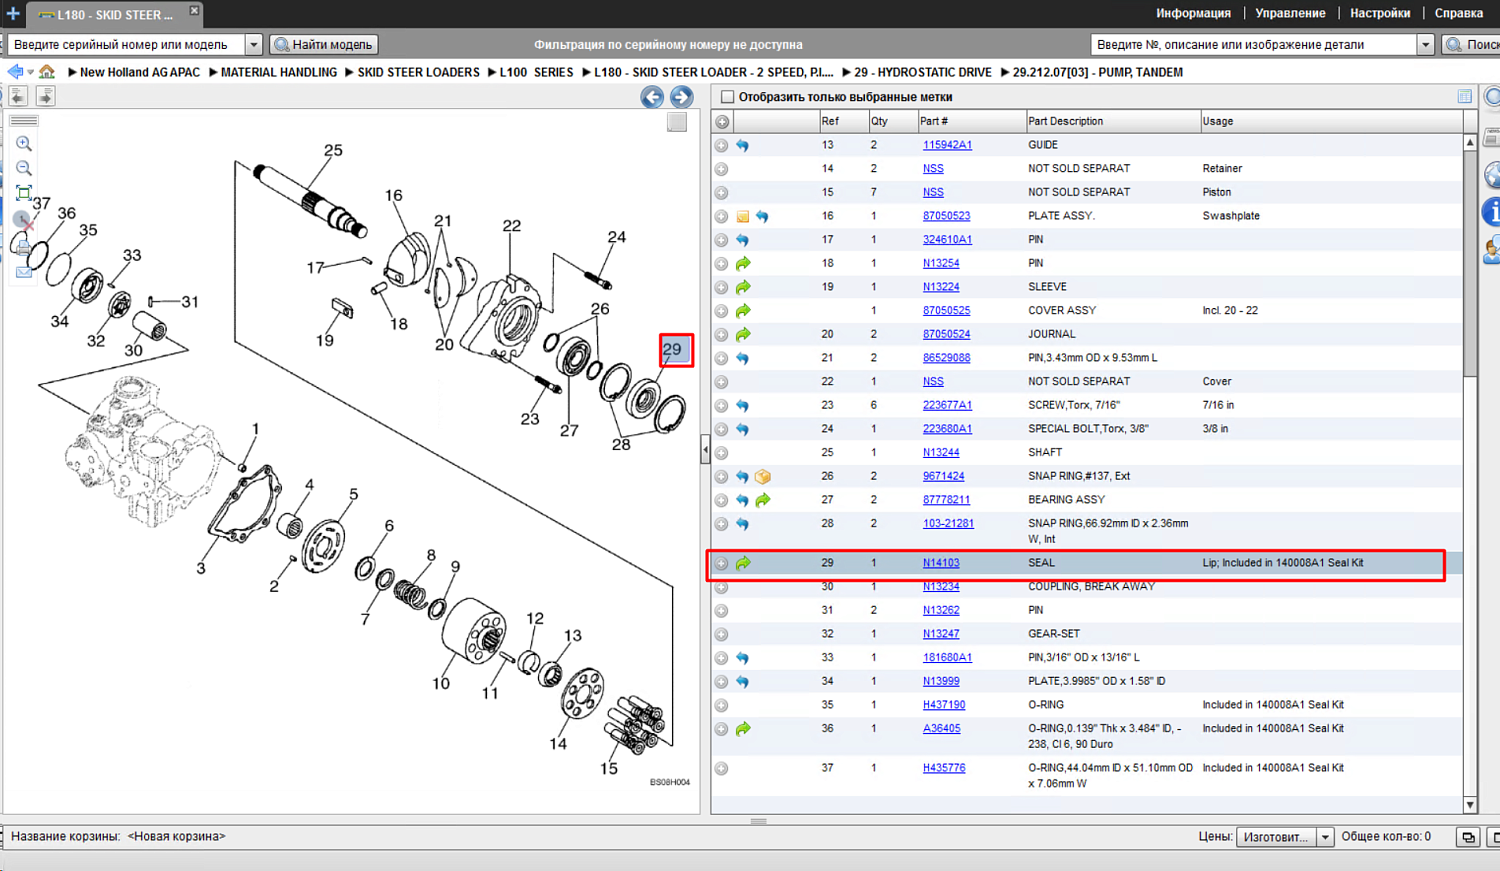Open the Управление menu

point(1290,13)
